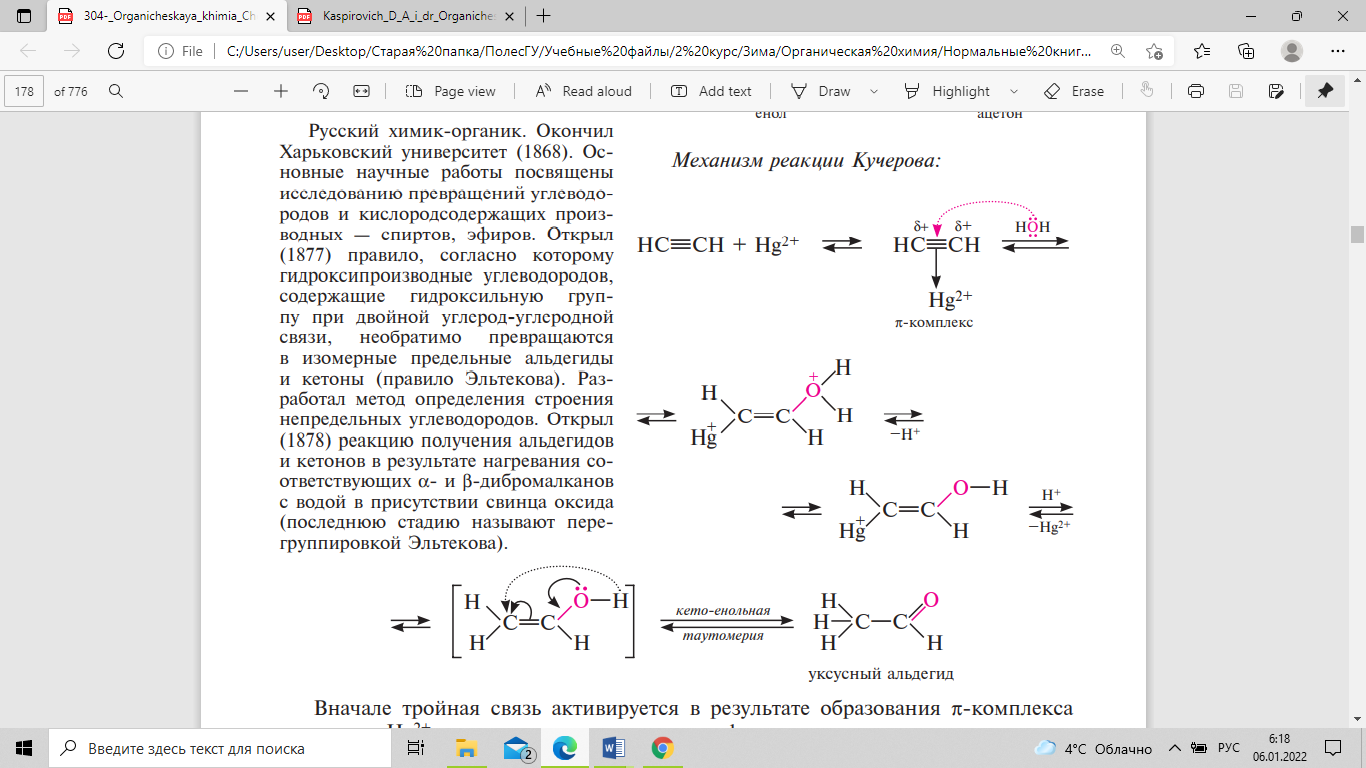Select the Erase tool

coord(1074,91)
